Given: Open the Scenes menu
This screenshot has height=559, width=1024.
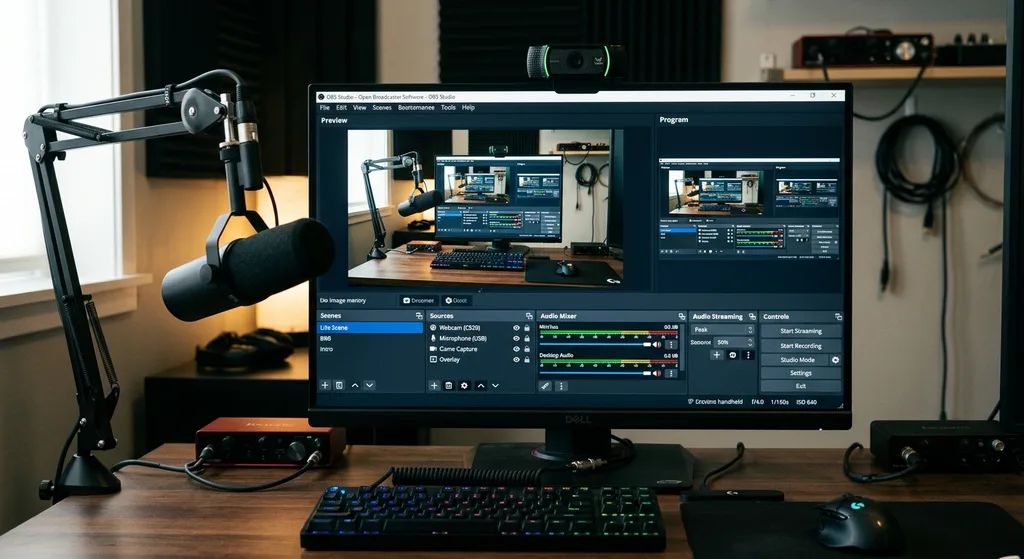Looking at the screenshot, I should click(x=382, y=108).
